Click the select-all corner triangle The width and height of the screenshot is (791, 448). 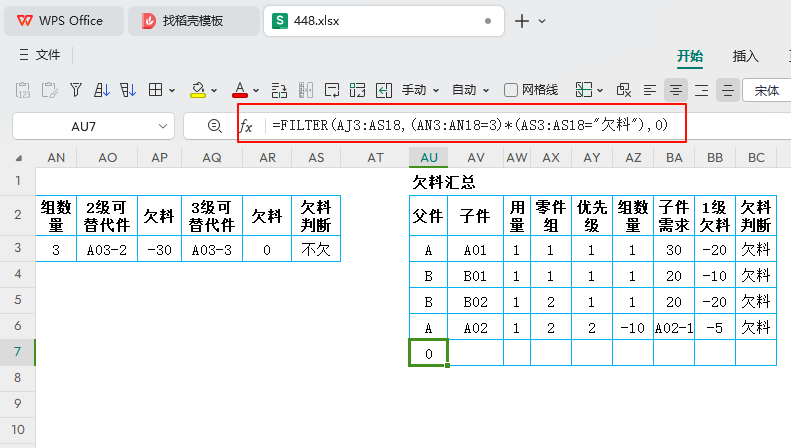point(19,158)
